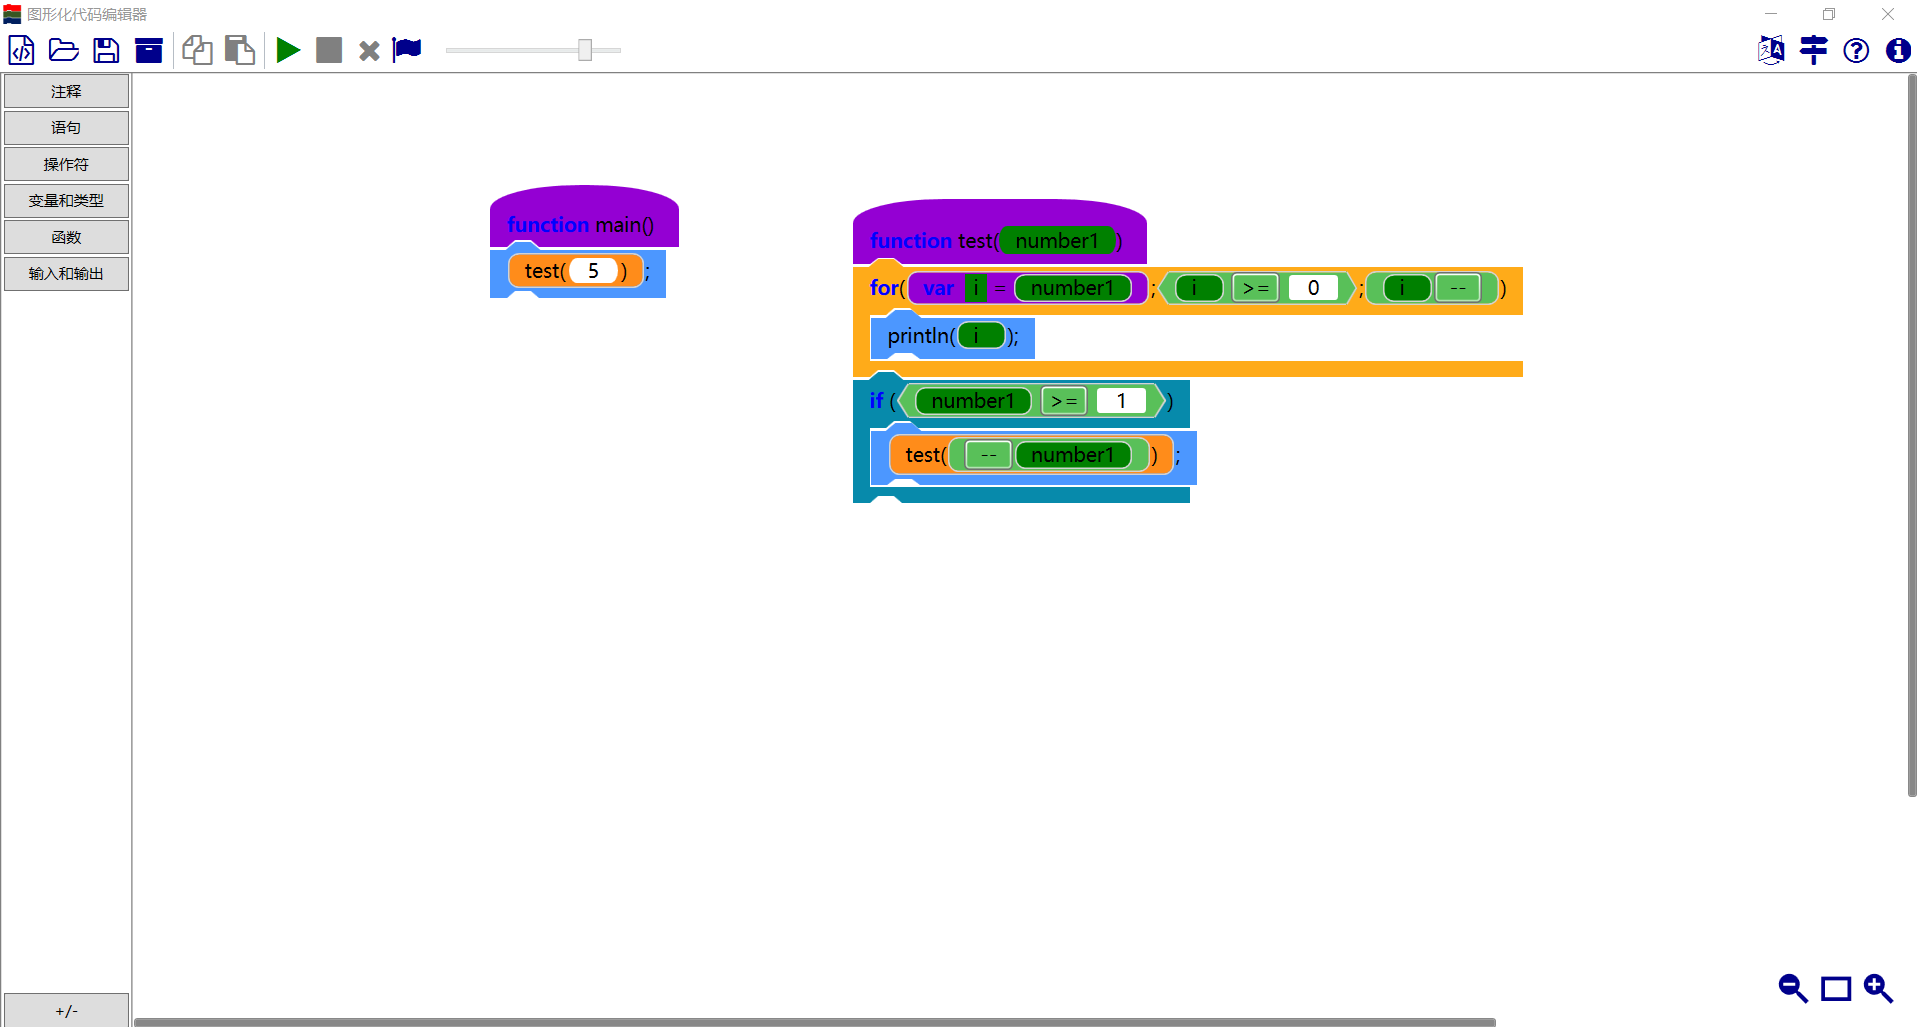
Task: Edit the value 5 in test call
Action: pos(593,271)
